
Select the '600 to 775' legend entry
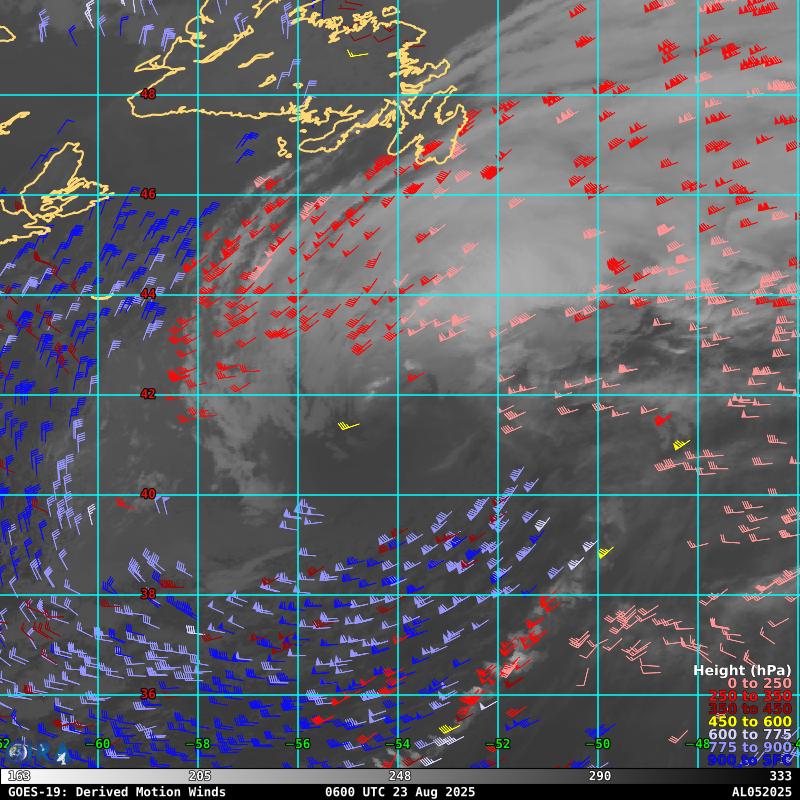coord(750,734)
